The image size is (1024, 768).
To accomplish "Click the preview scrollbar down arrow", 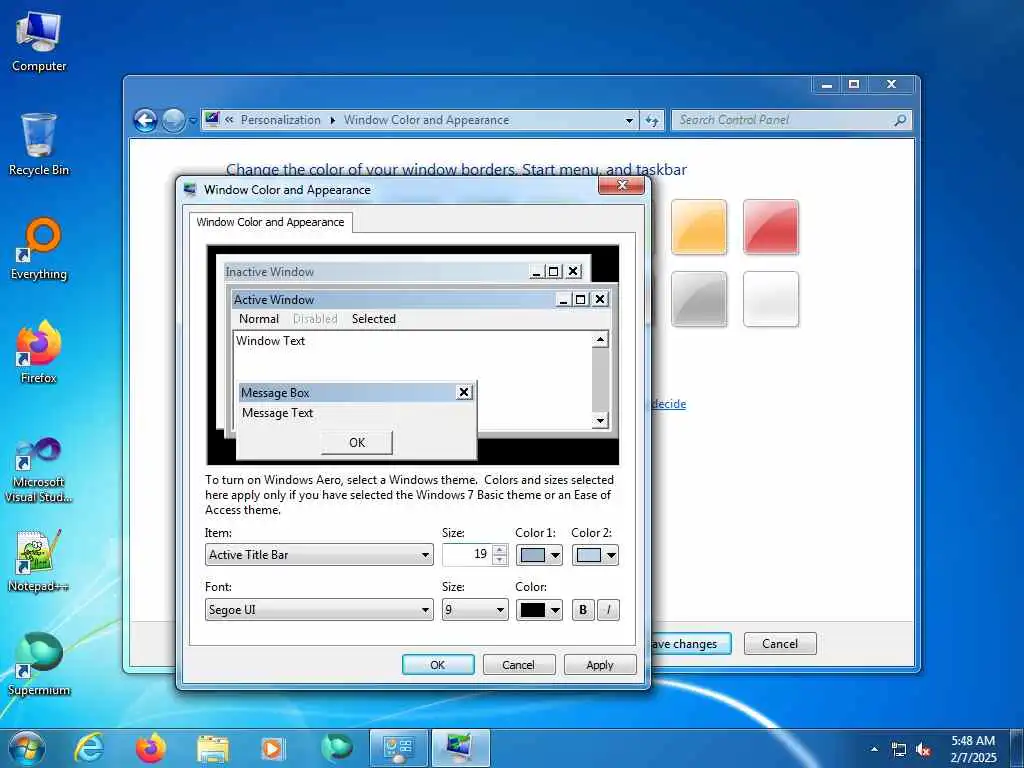I will [600, 421].
